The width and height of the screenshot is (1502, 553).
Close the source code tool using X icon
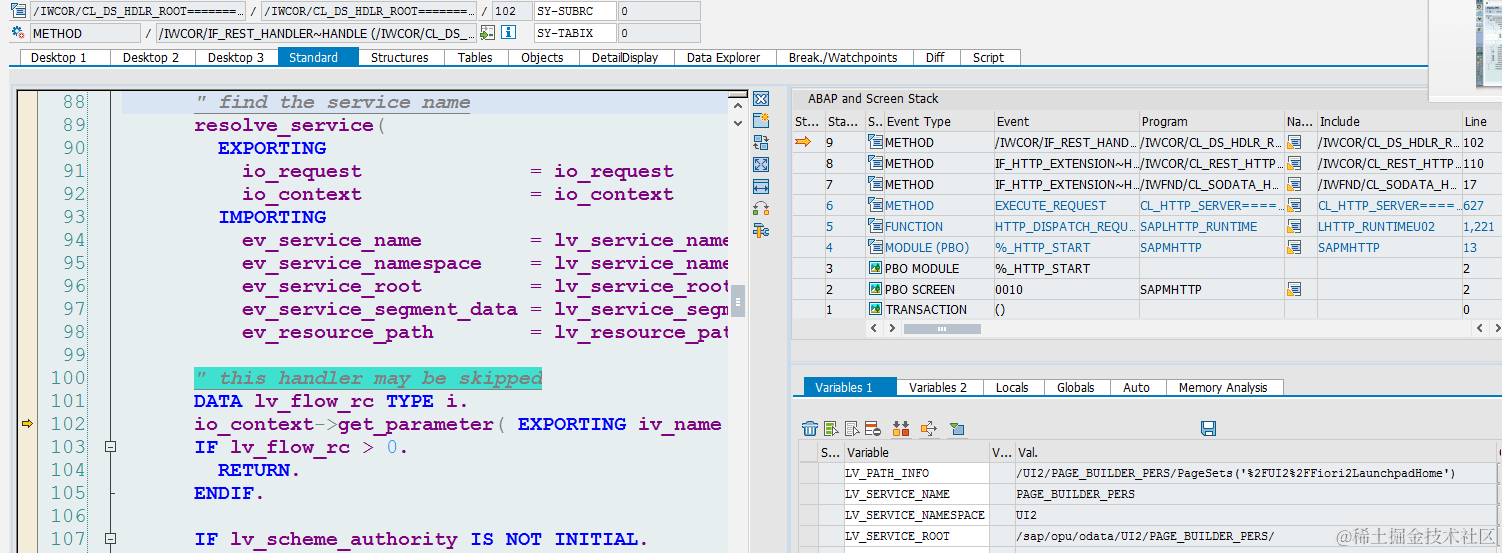(x=761, y=99)
